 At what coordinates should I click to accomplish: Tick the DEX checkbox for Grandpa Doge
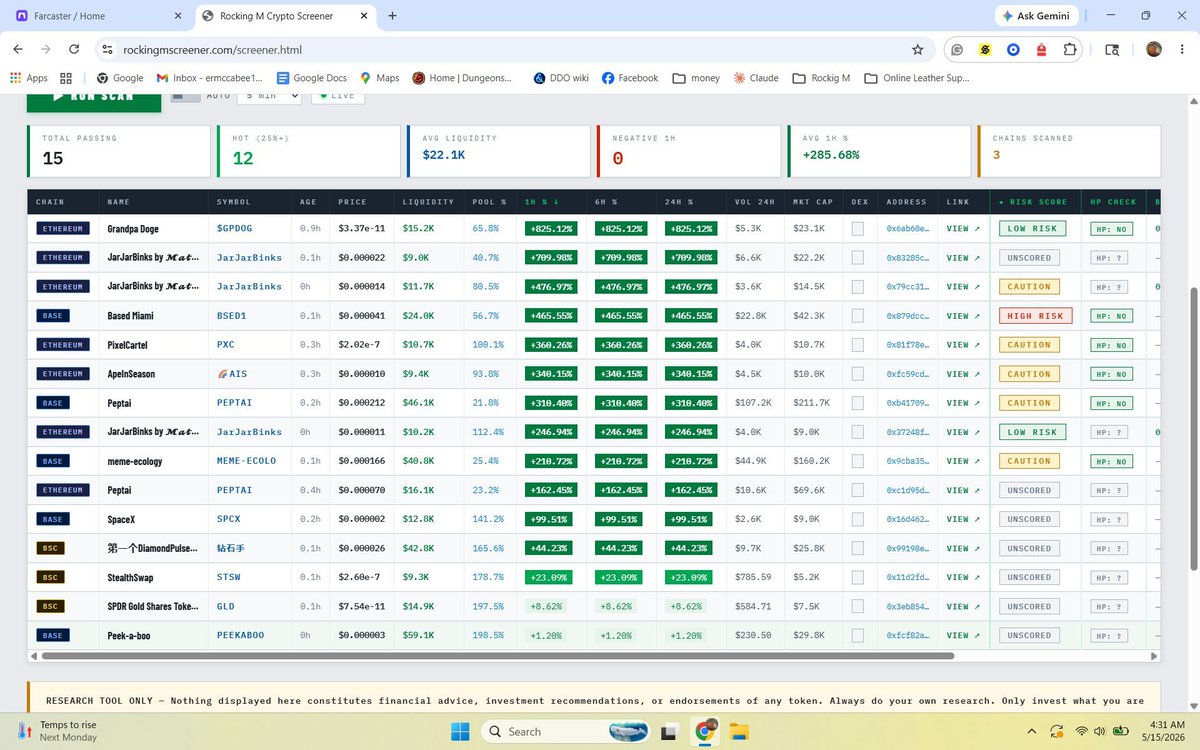858,229
